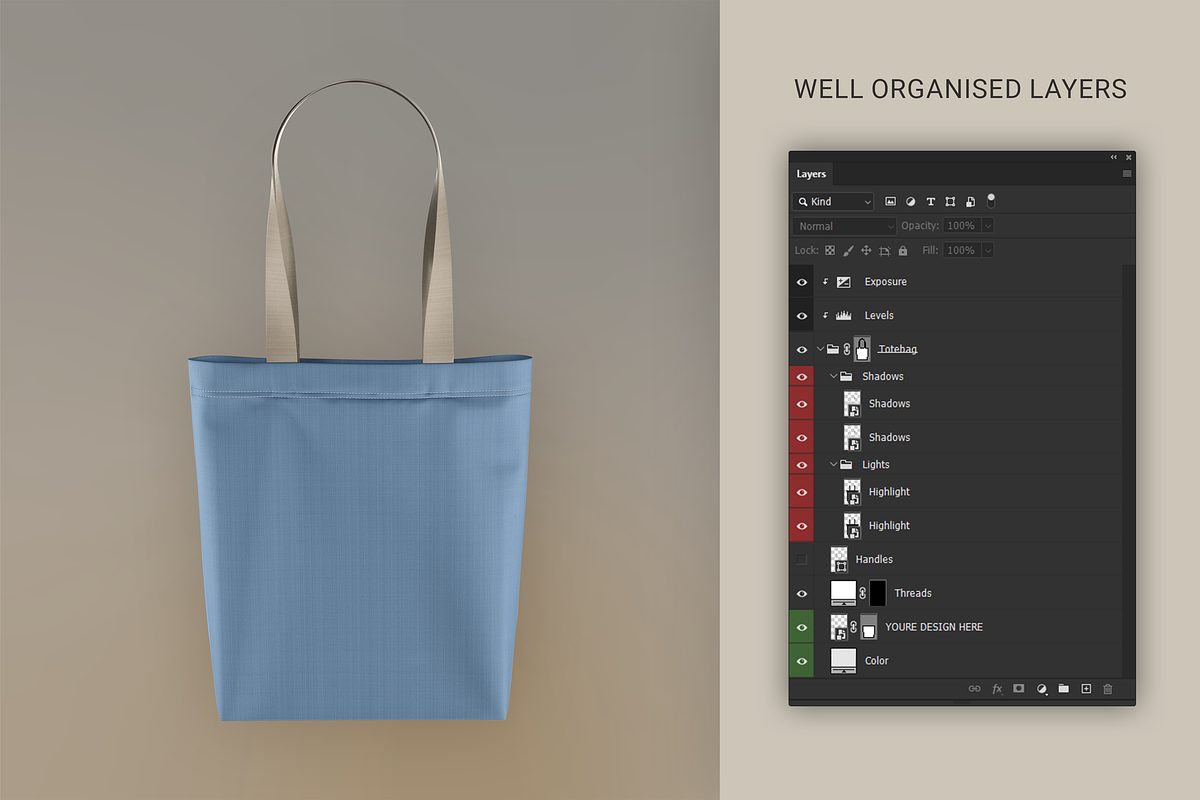Close the Layers panel with X
The image size is (1200, 800).
[x=1129, y=157]
